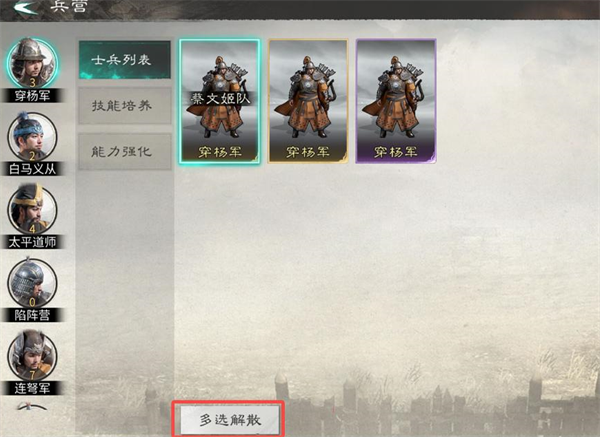Image resolution: width=600 pixels, height=437 pixels.
Task: Select the 太平道师 portrait icon
Action: (32, 209)
